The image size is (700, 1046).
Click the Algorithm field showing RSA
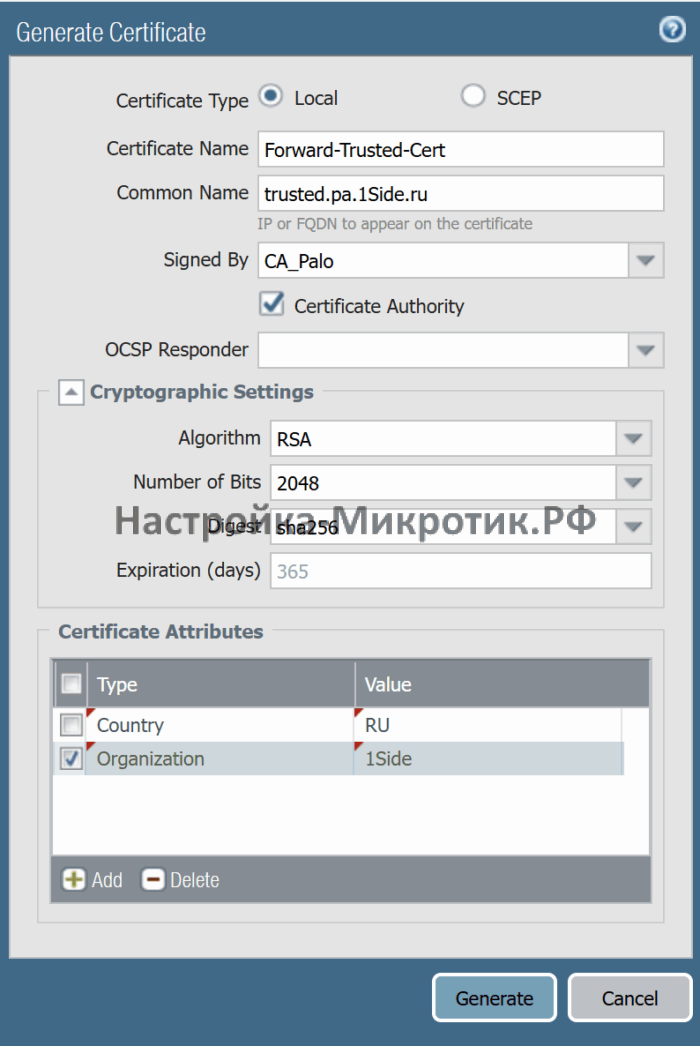click(x=443, y=439)
